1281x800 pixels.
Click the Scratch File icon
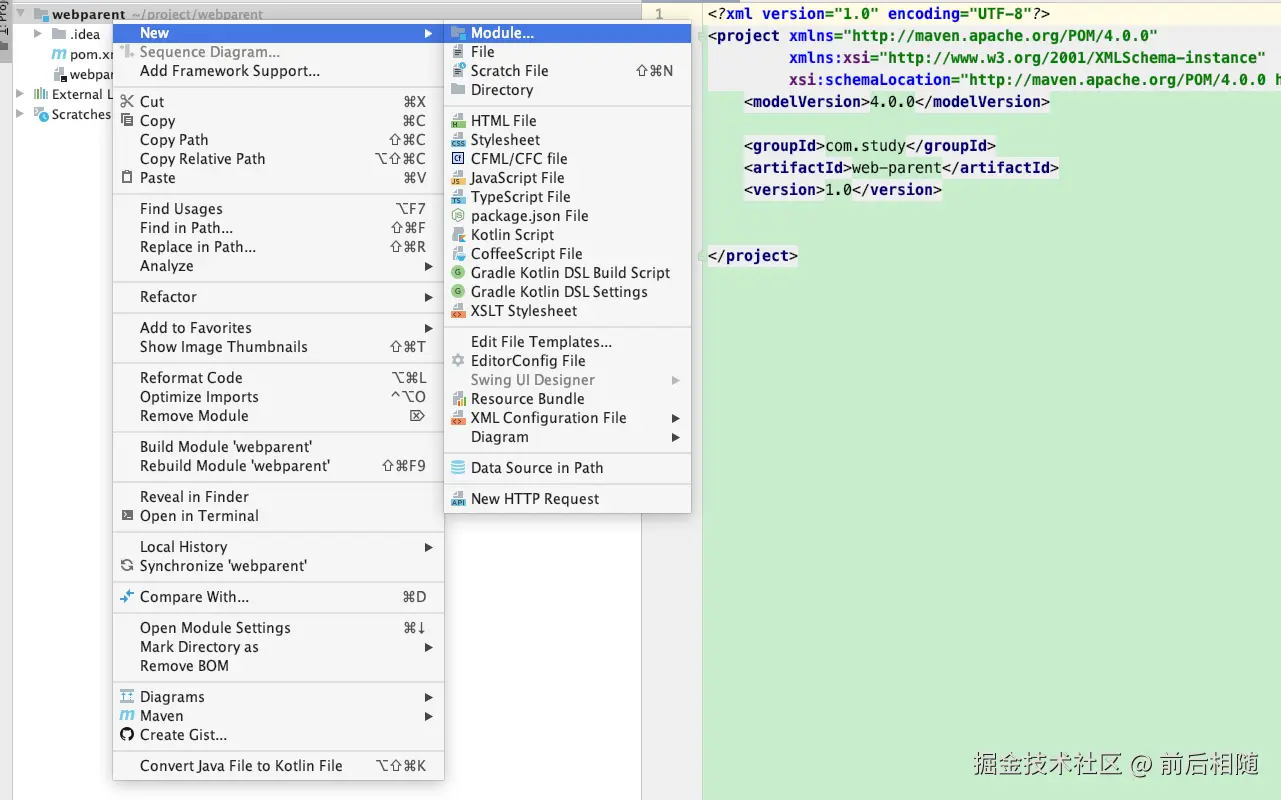click(x=458, y=71)
